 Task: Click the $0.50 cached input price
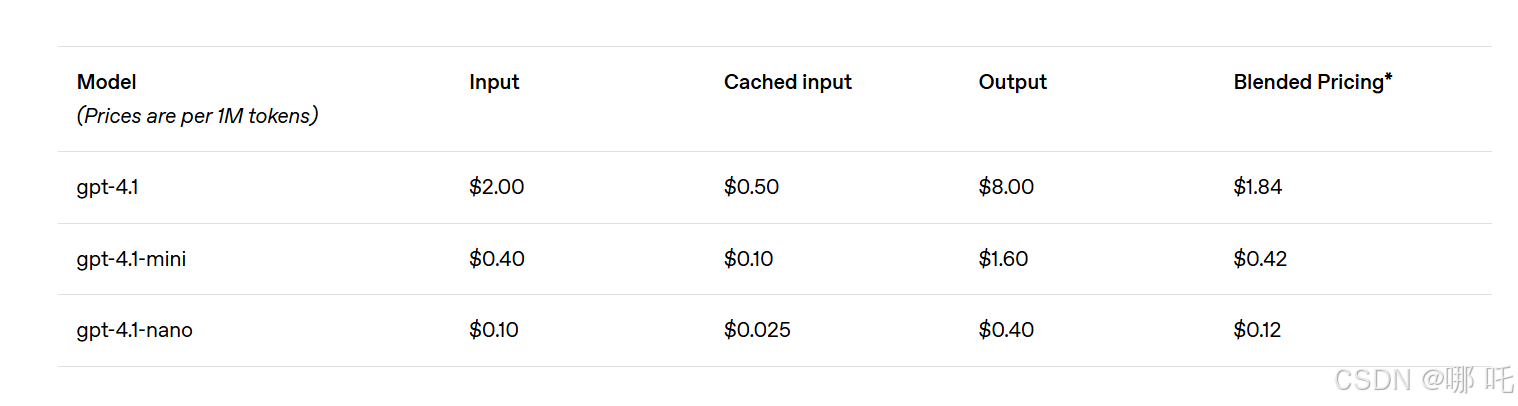click(x=751, y=187)
